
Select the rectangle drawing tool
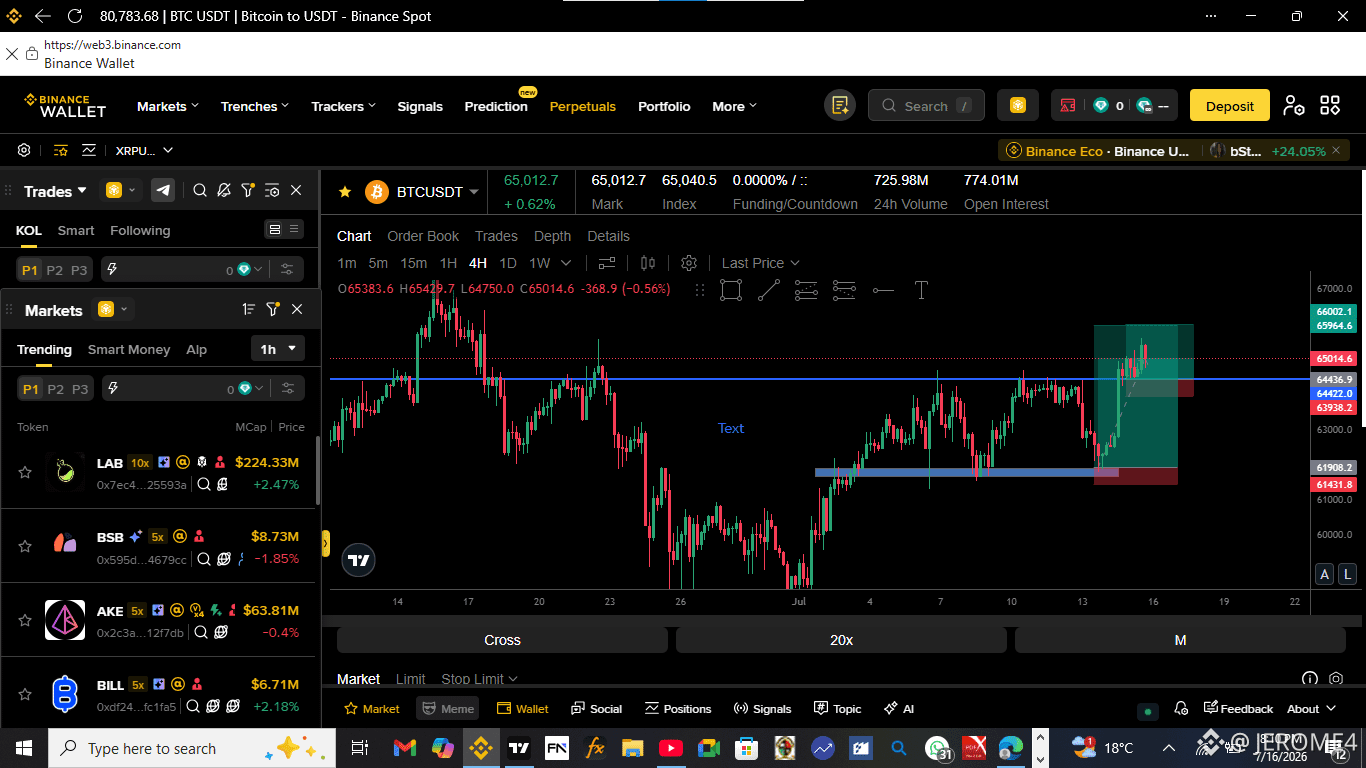point(731,290)
